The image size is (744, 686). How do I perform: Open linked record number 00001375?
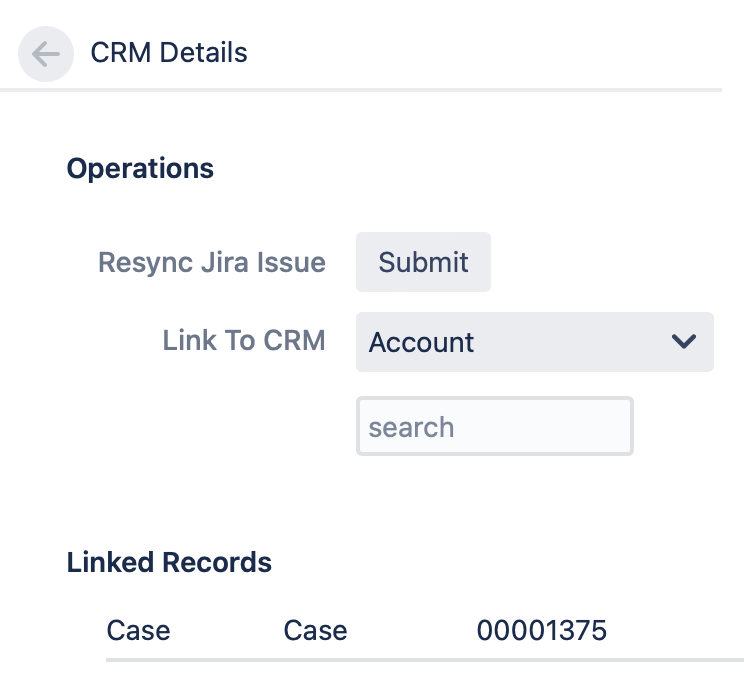point(541,630)
